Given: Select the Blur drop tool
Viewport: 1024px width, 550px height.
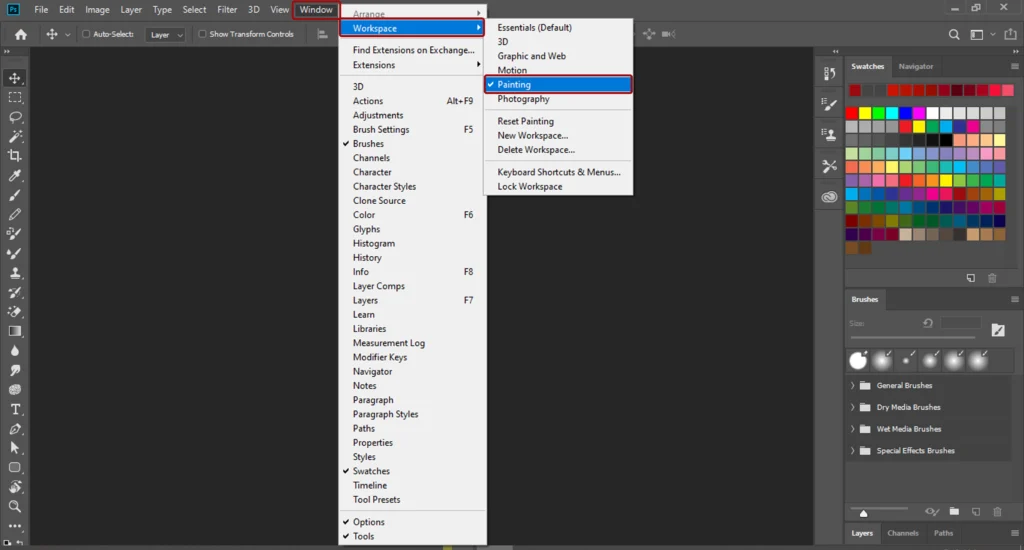Looking at the screenshot, I should [x=14, y=351].
